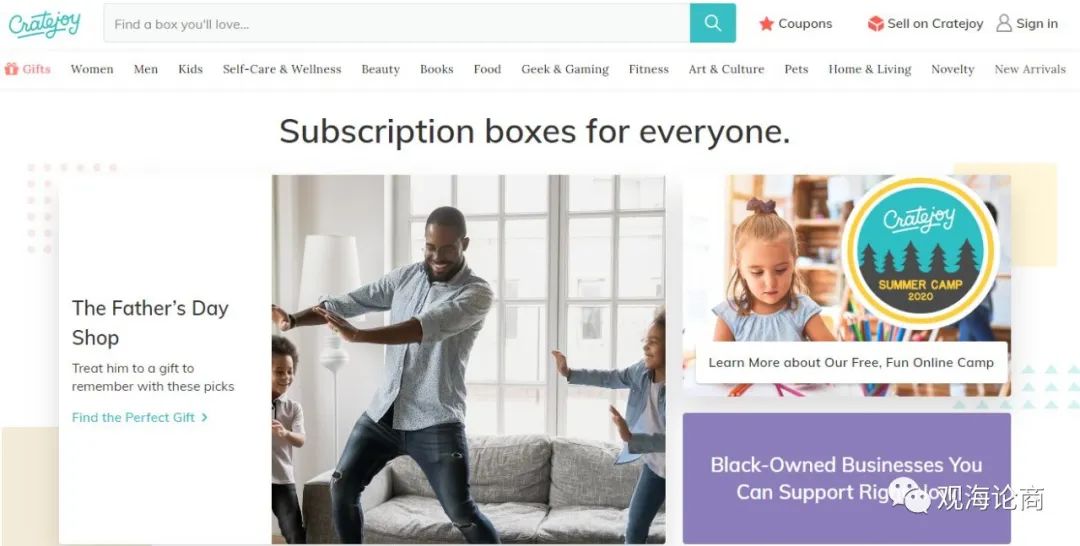Open Coupons via the red star icon
This screenshot has width=1080, height=546.
tap(766, 24)
